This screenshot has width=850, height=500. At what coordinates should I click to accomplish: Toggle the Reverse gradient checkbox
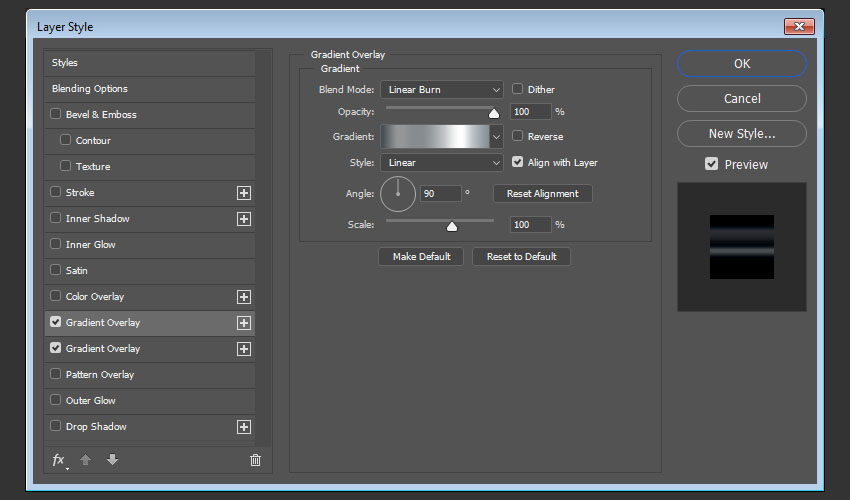(x=518, y=136)
